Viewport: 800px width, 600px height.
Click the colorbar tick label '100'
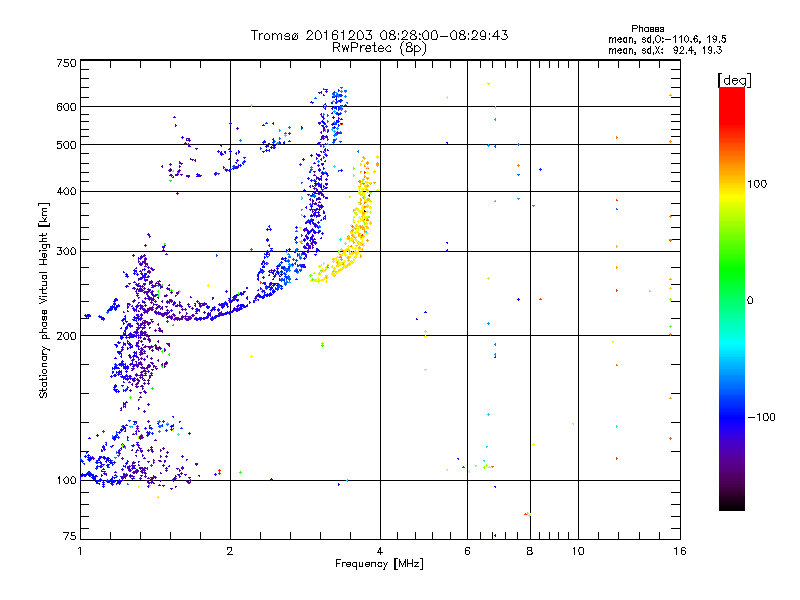coord(757,184)
